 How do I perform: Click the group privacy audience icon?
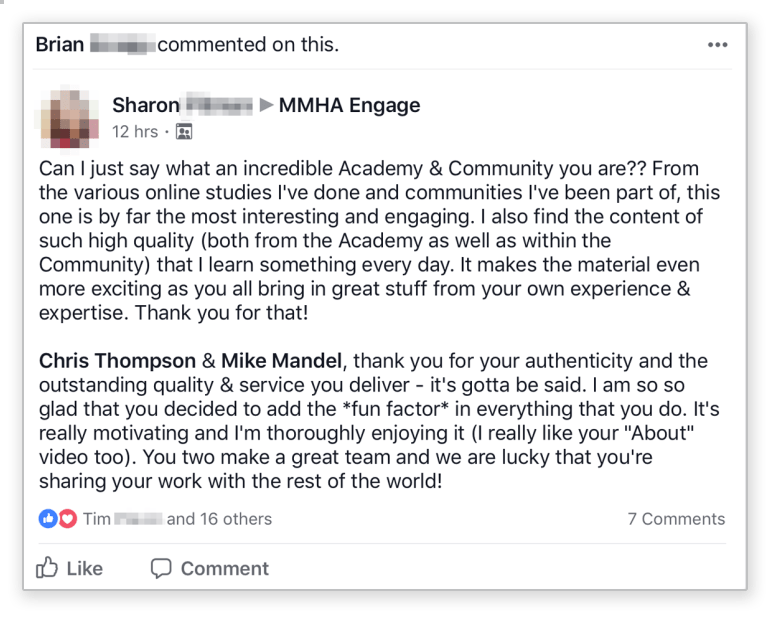click(184, 132)
